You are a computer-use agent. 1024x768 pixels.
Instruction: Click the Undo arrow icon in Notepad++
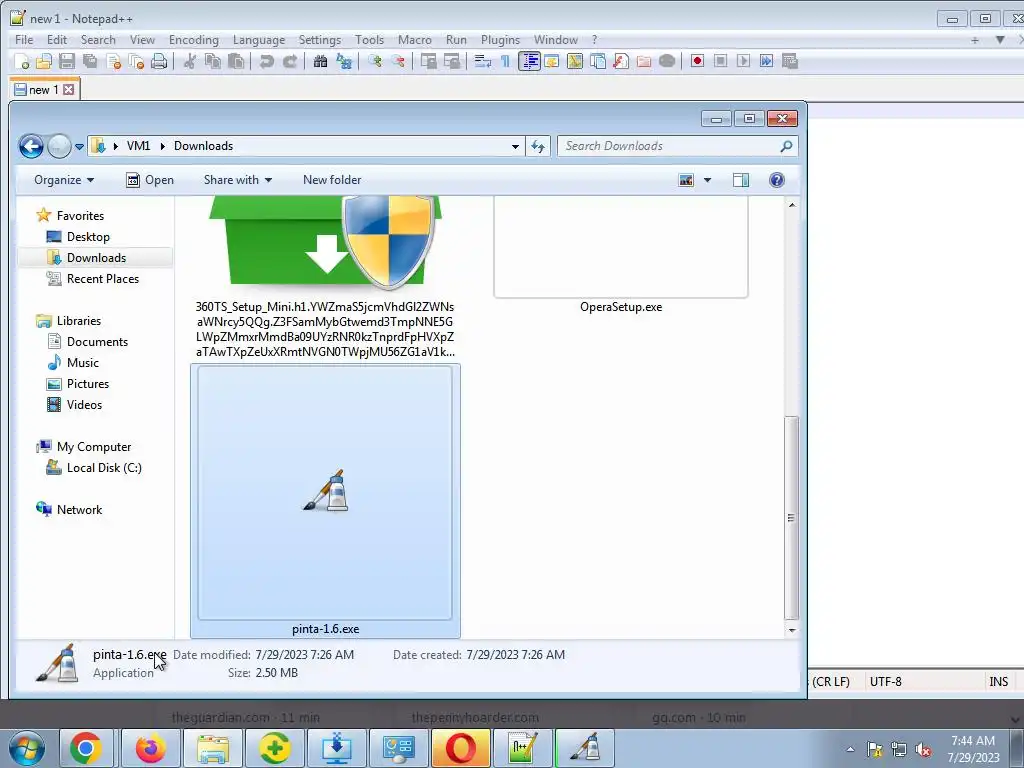(x=266, y=61)
